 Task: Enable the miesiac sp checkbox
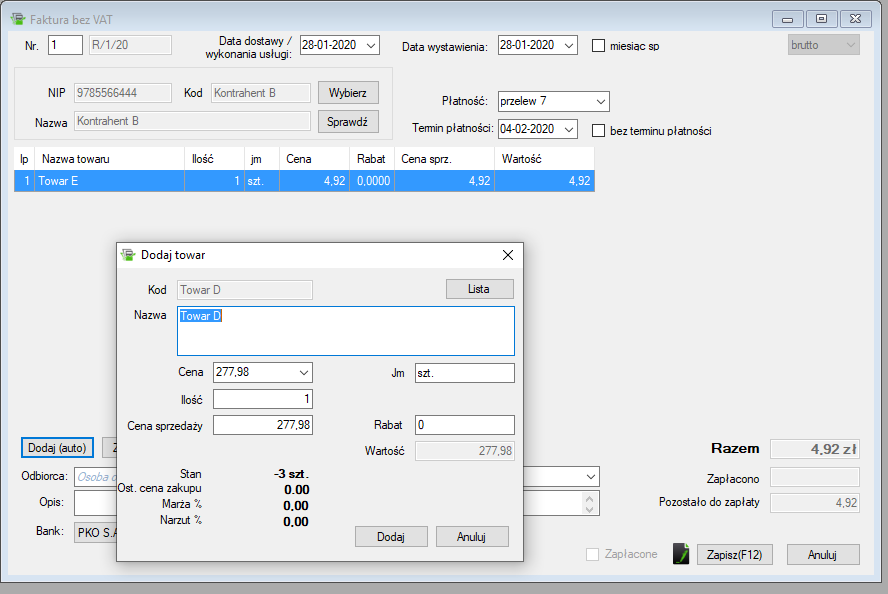pos(599,46)
